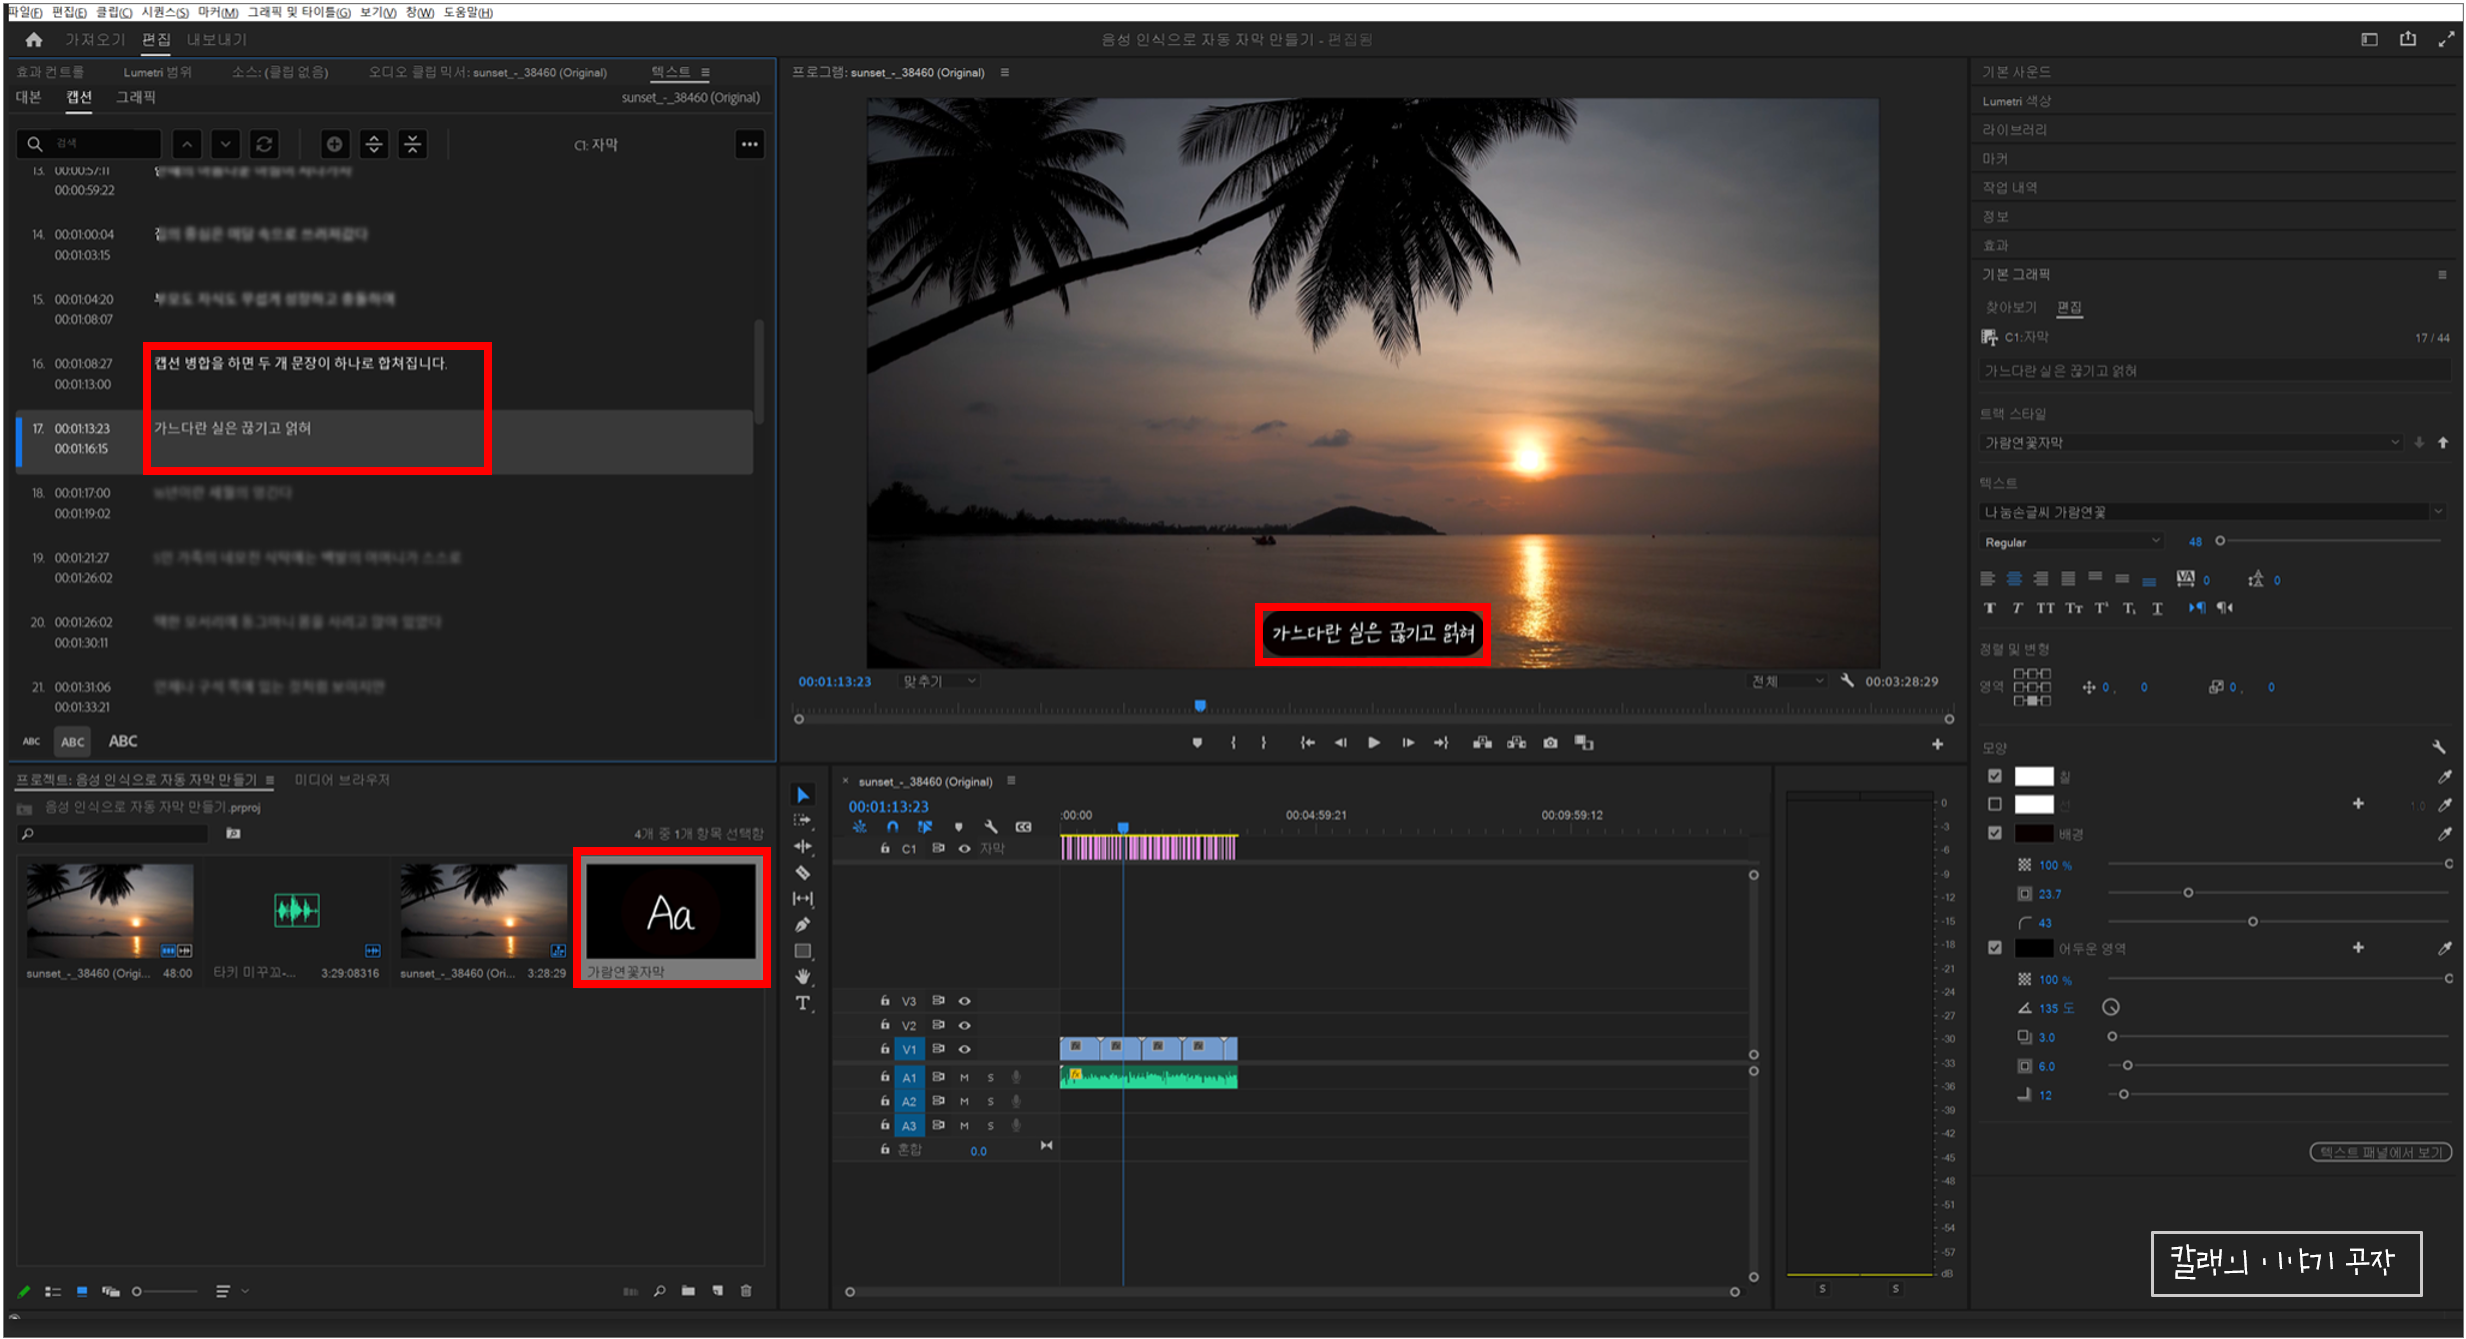
Task: Click the white fill color swatch
Action: (2033, 776)
